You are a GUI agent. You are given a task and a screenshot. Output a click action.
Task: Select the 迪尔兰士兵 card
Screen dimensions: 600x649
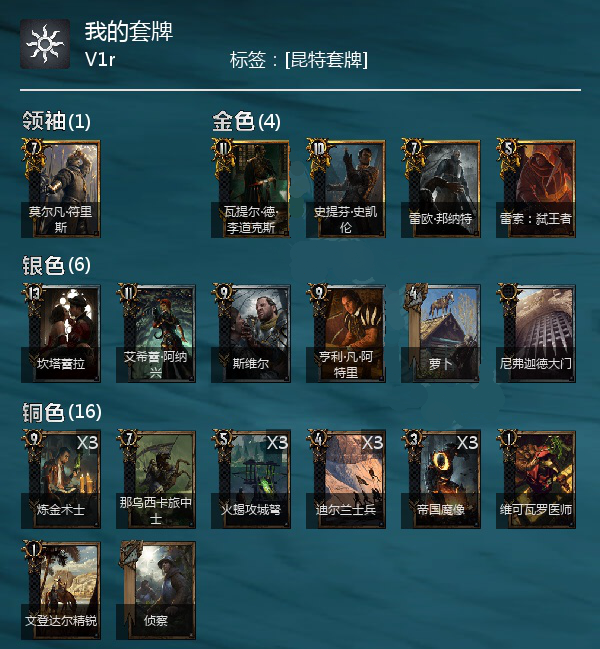point(346,479)
